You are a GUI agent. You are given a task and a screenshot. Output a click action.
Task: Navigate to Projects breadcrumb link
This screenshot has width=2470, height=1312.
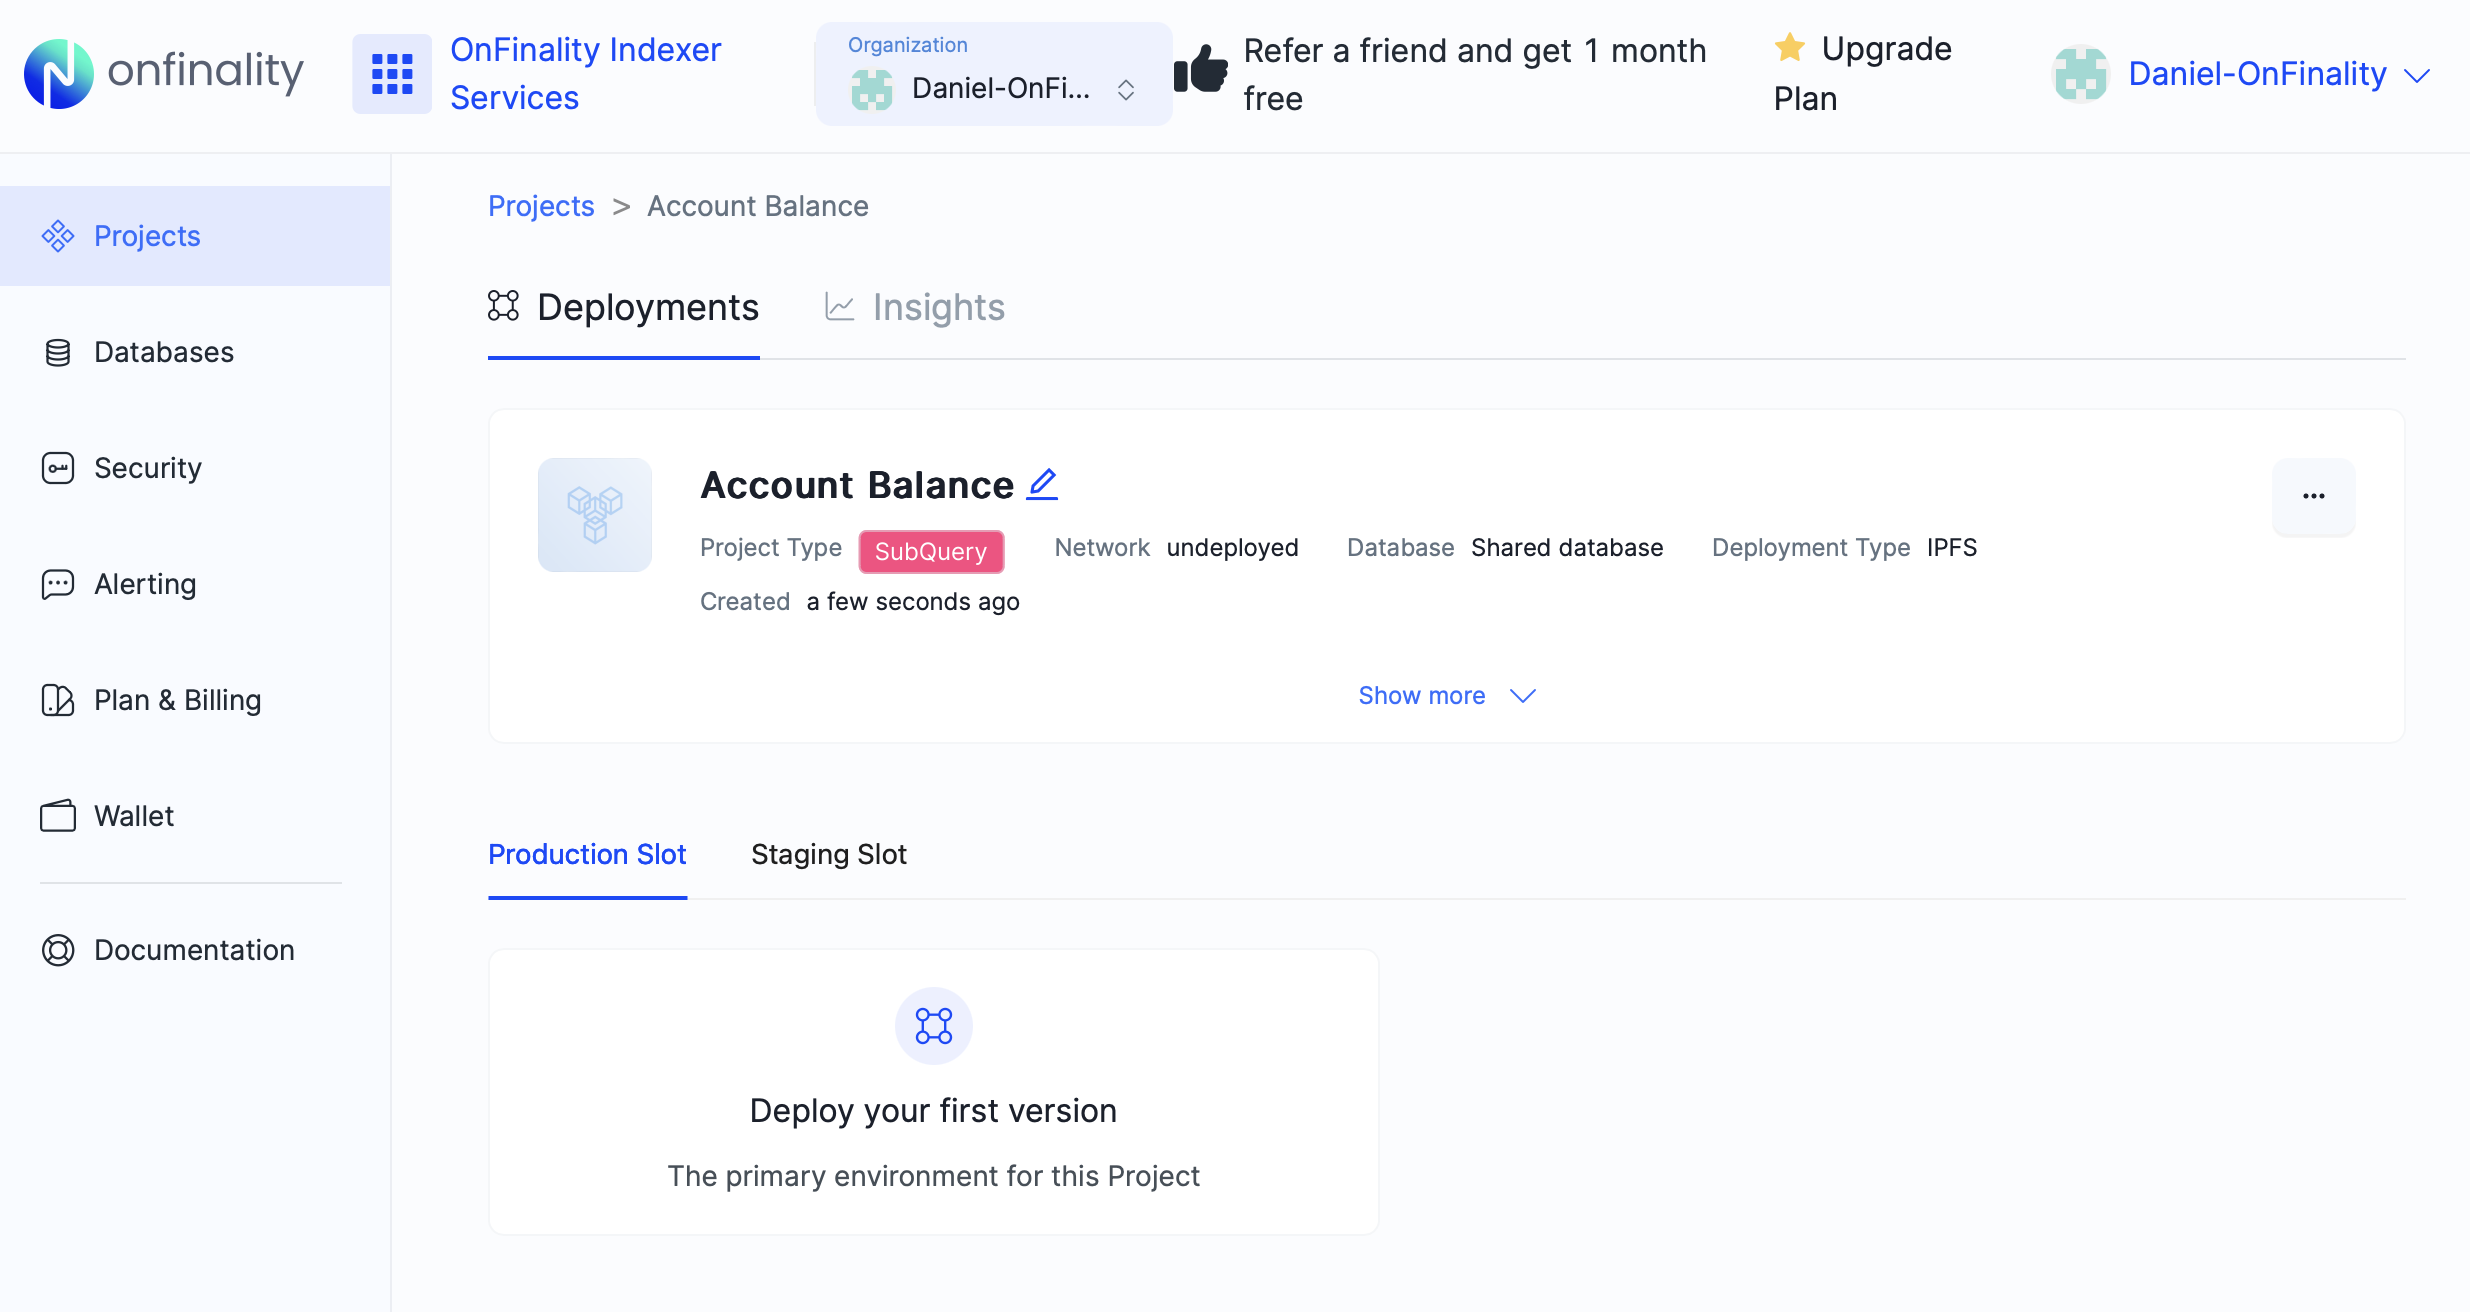pyautogui.click(x=540, y=206)
